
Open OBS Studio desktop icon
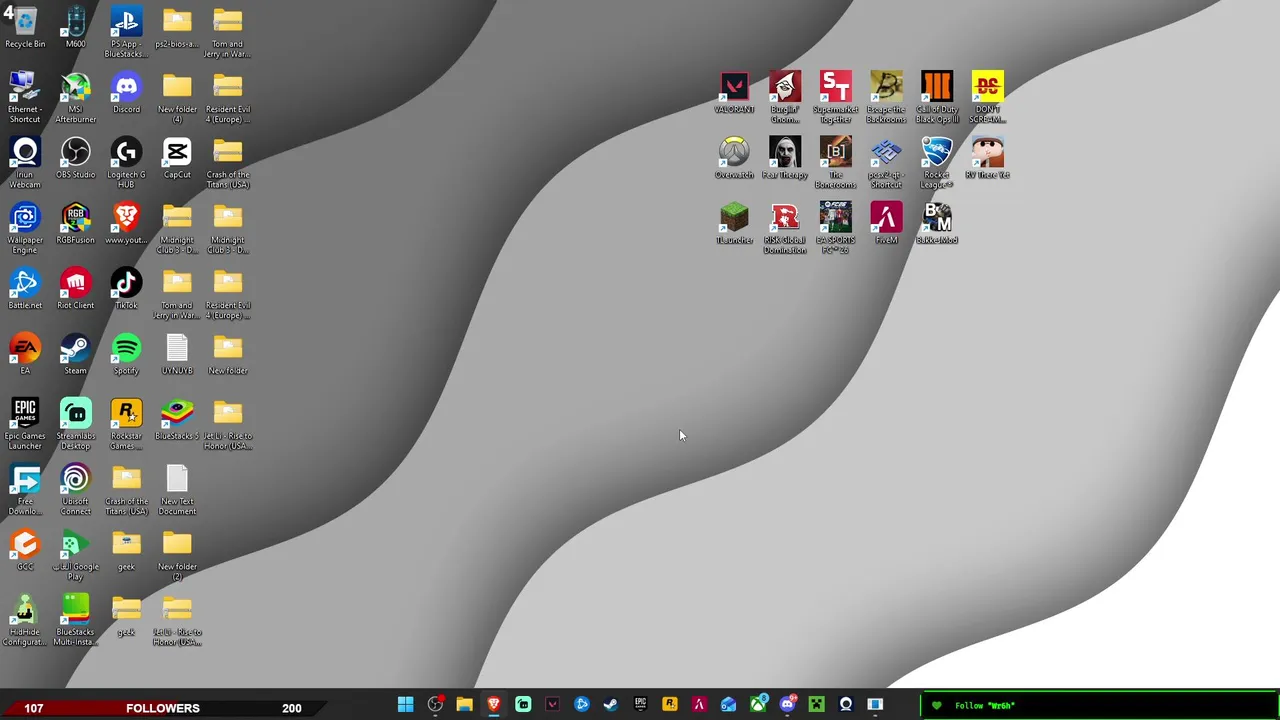pyautogui.click(x=75, y=158)
